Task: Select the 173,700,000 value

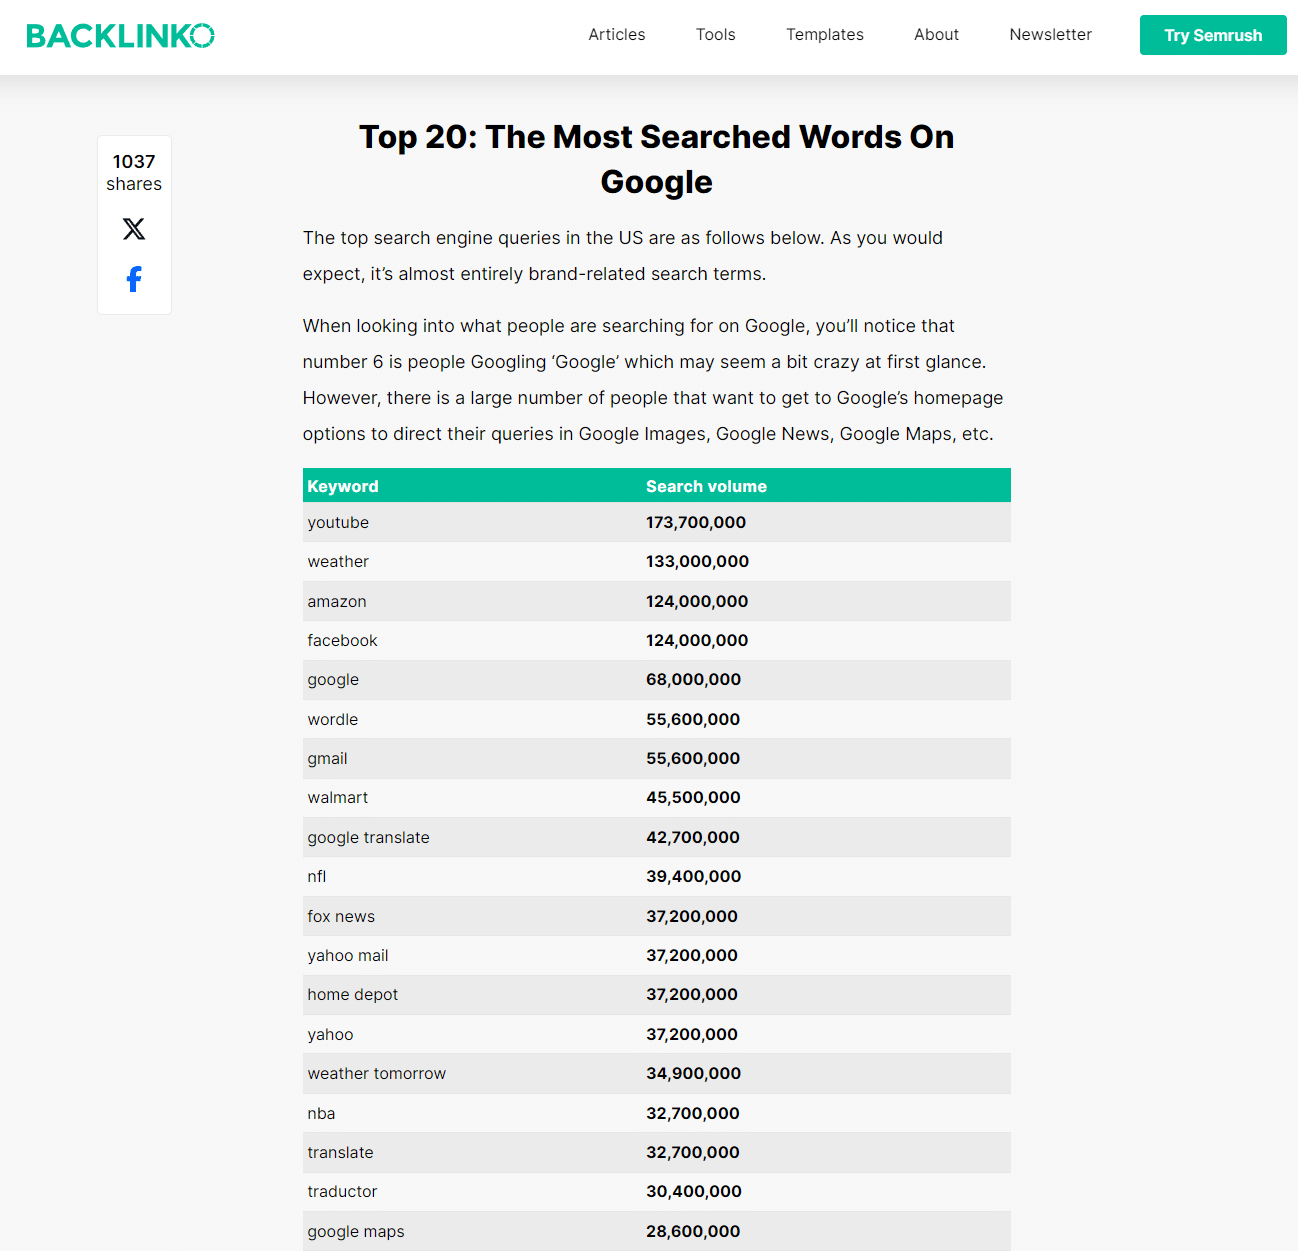Action: pyautogui.click(x=696, y=522)
